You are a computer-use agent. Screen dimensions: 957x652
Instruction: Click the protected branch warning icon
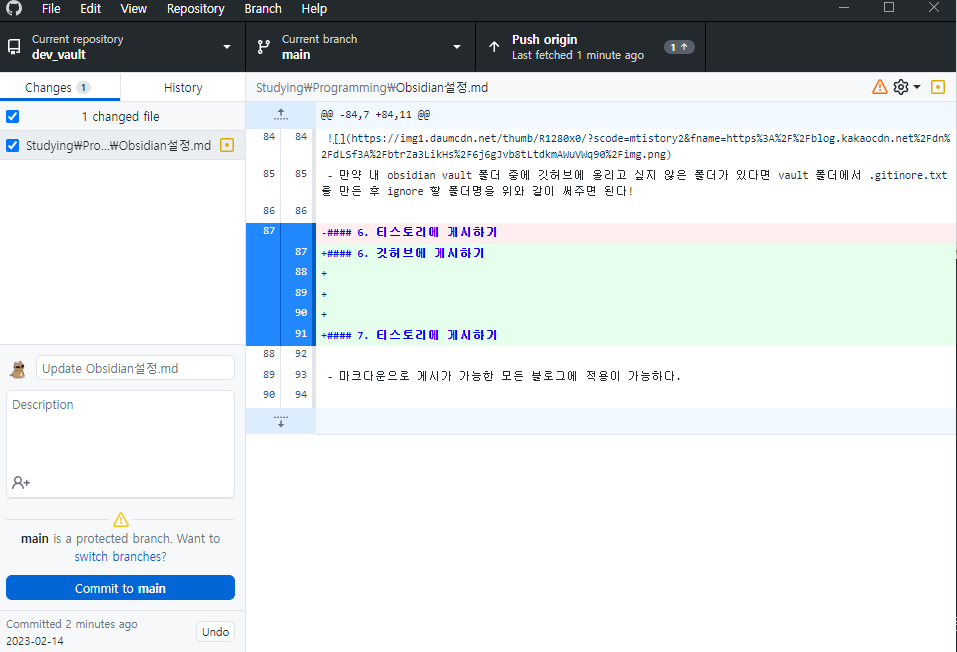(121, 520)
